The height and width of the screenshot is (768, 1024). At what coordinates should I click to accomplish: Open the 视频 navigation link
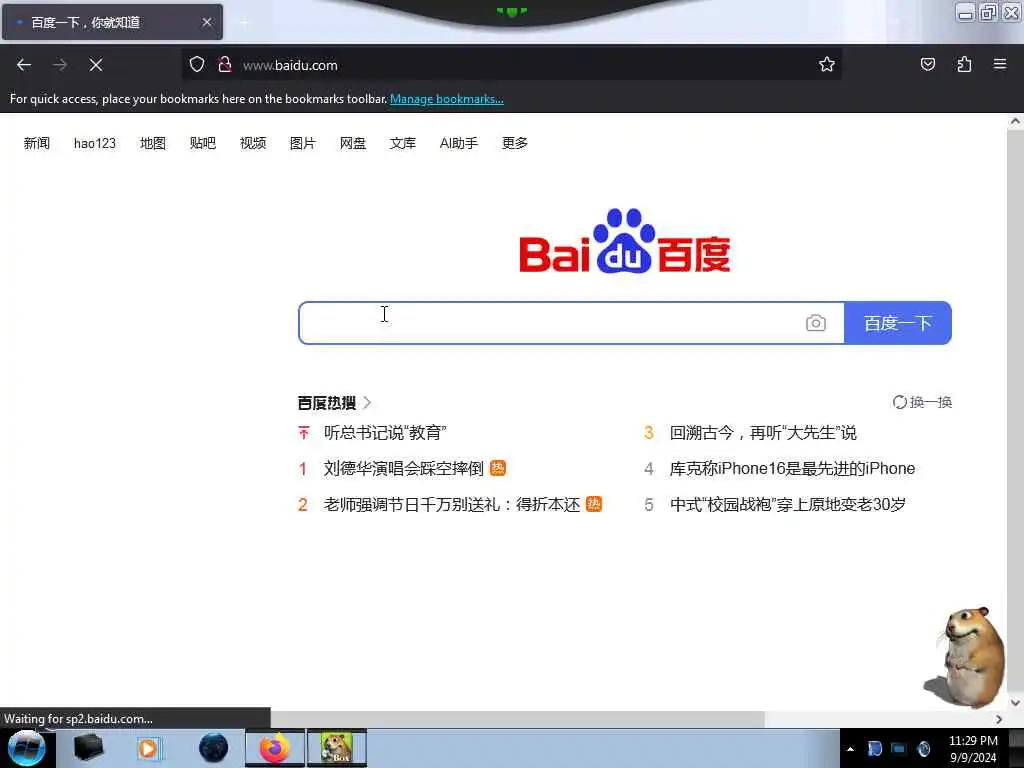253,143
